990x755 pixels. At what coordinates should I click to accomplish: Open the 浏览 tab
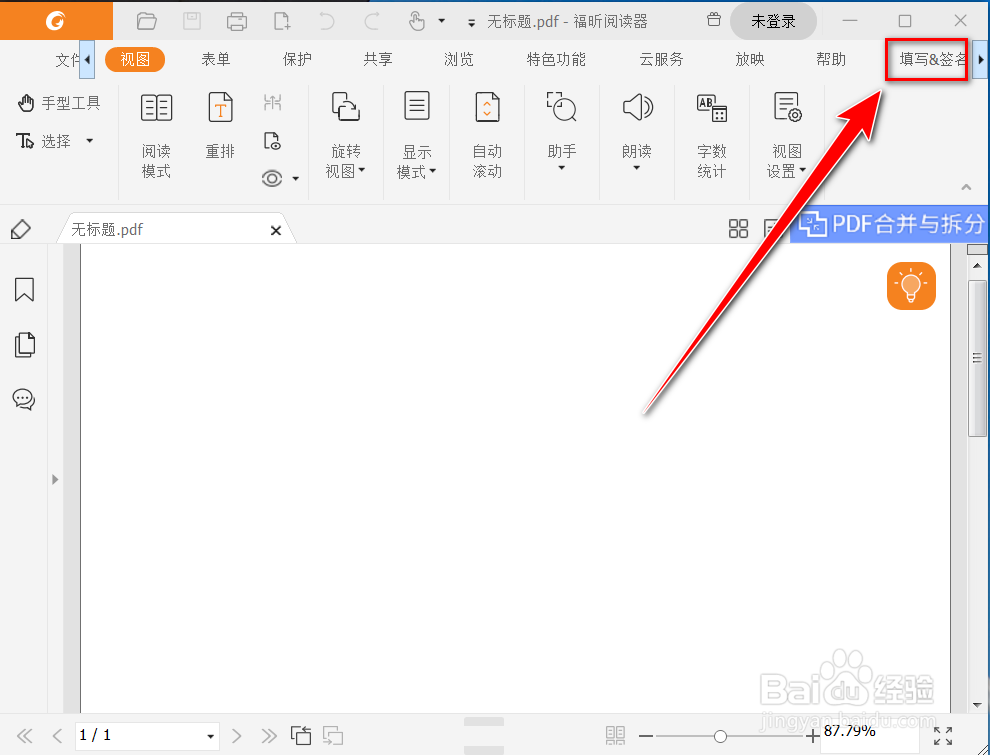458,59
